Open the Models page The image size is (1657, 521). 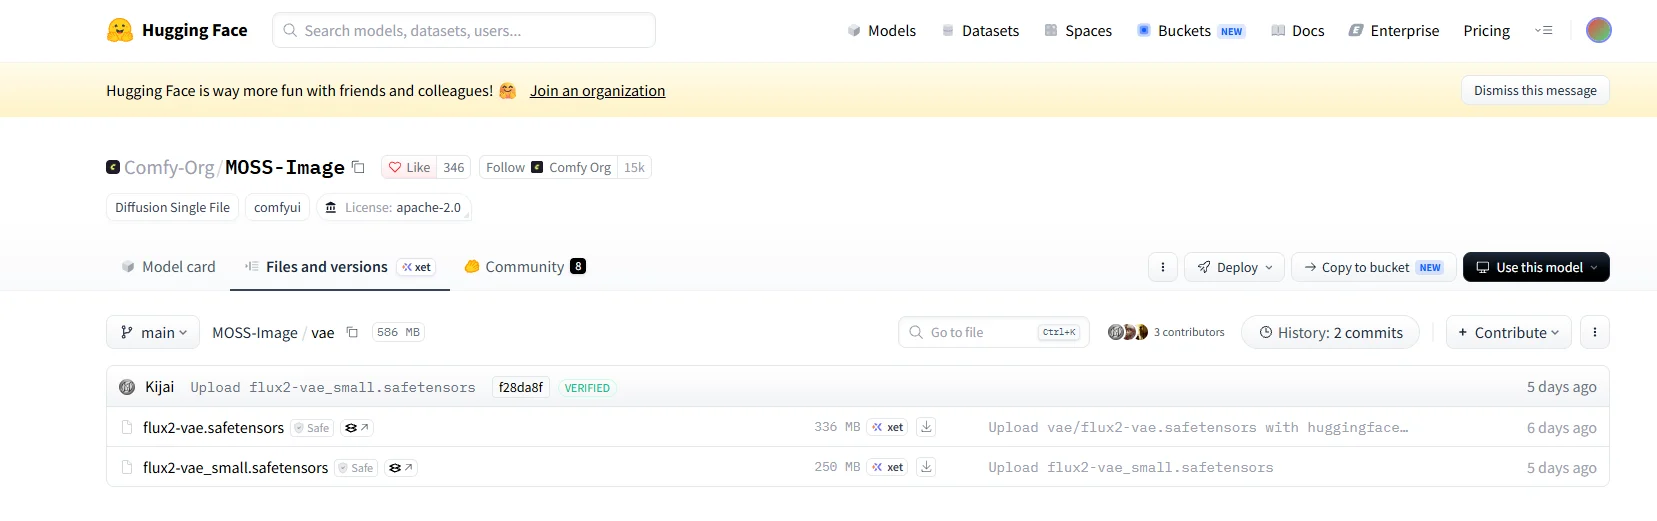coord(881,31)
